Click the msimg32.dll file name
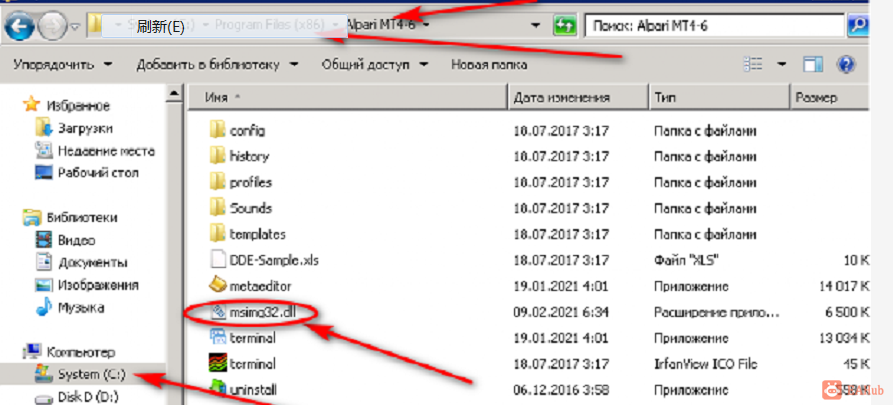This screenshot has height=405, width=893. [264, 312]
